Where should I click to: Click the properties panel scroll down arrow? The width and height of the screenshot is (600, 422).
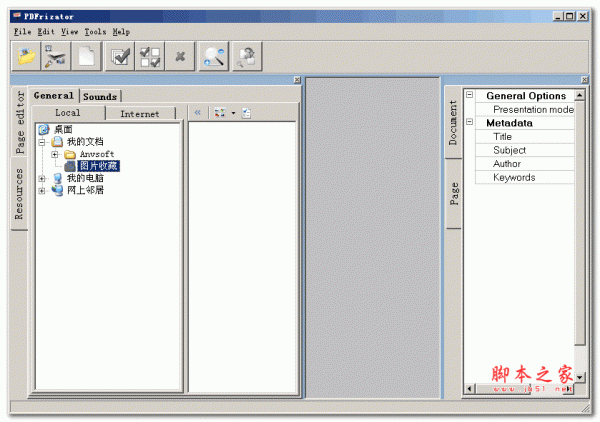coord(580,377)
